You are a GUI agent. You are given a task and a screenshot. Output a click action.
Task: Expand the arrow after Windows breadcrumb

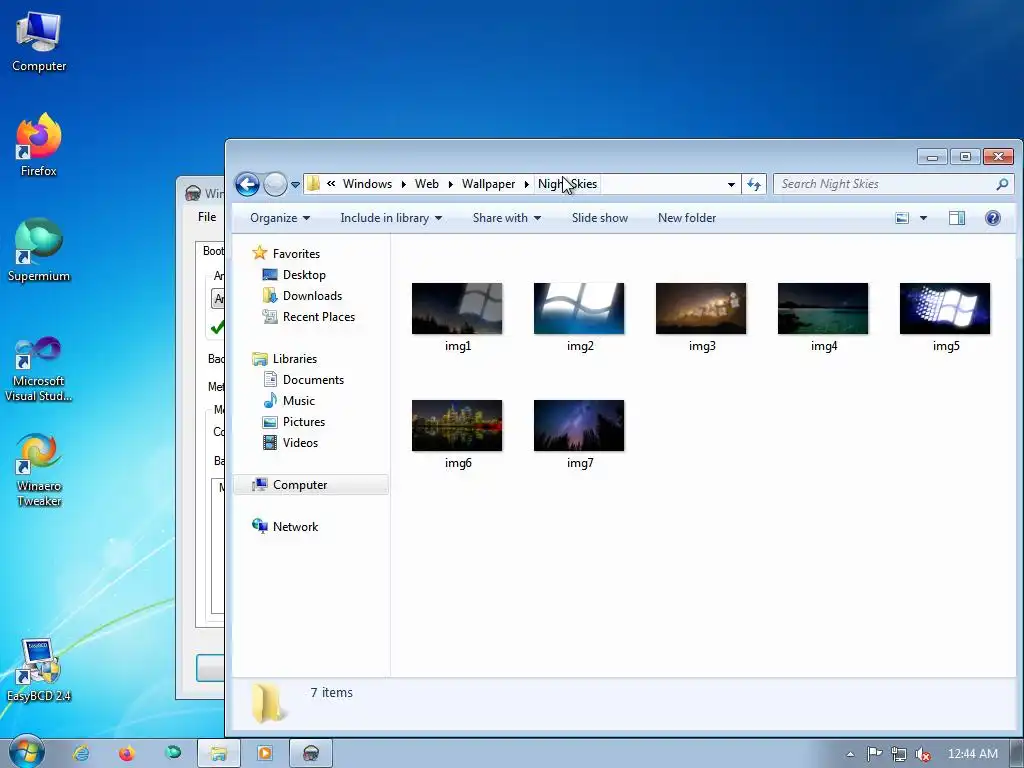pyautogui.click(x=404, y=185)
